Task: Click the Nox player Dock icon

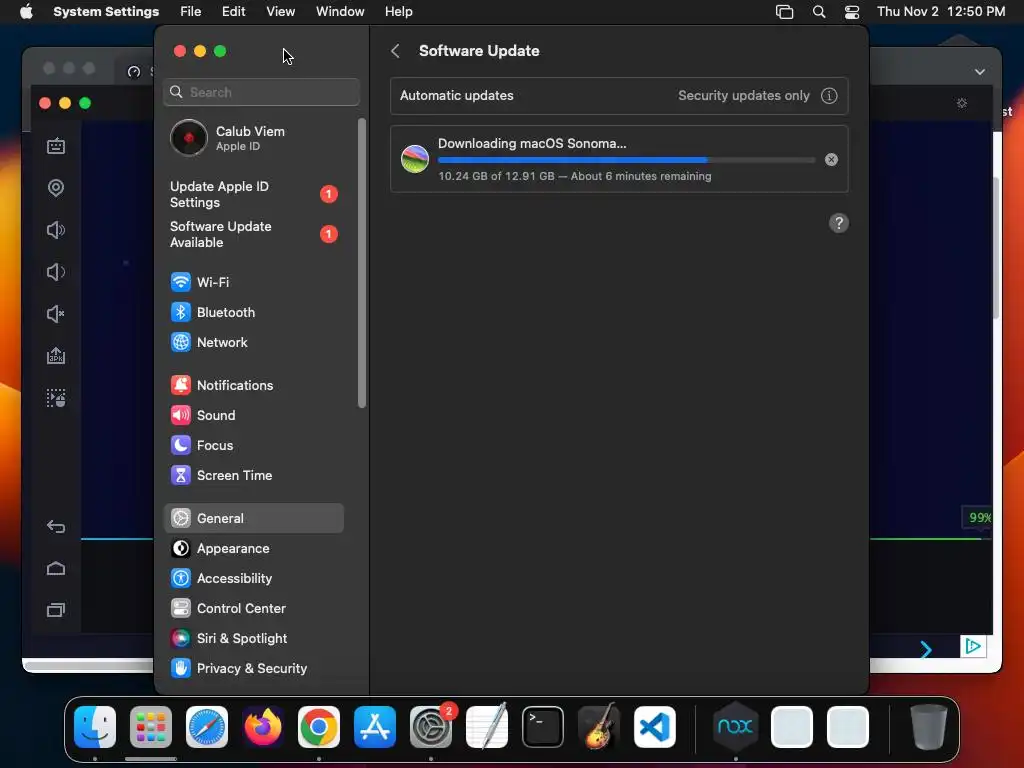Action: point(735,727)
